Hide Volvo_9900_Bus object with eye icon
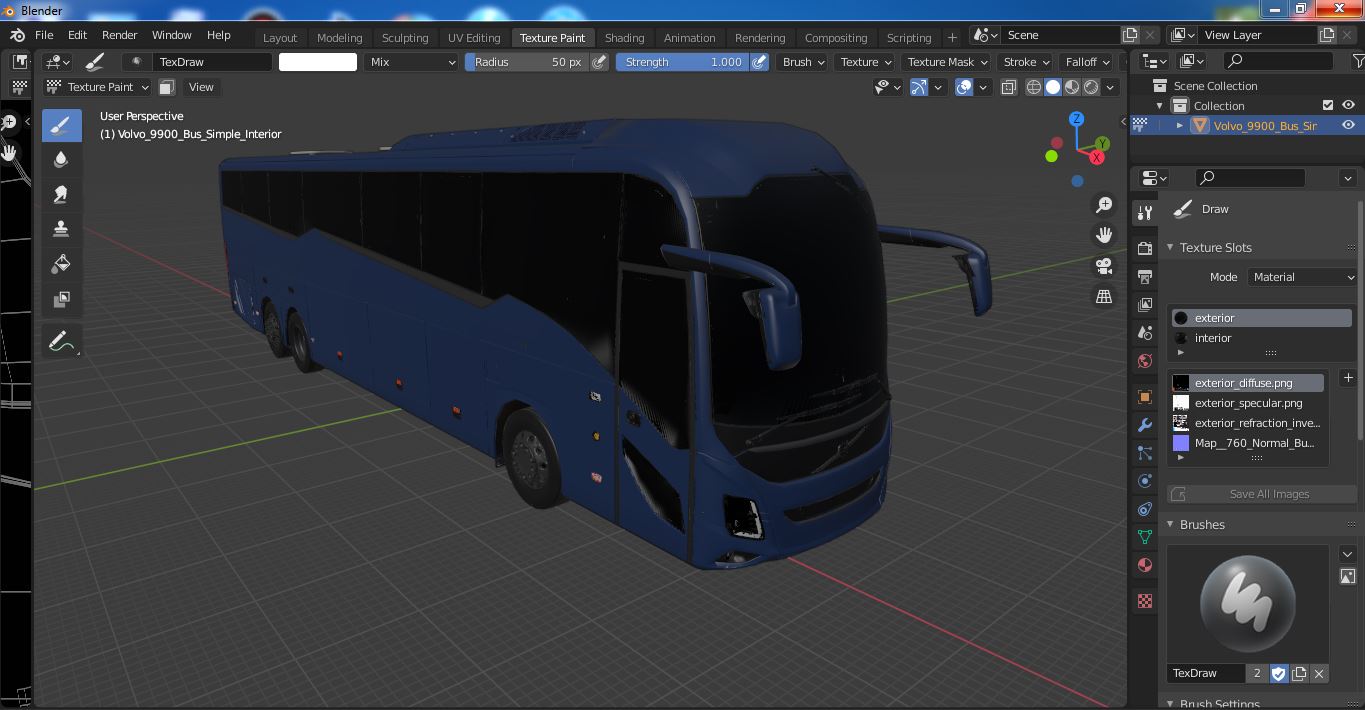1365x710 pixels. click(x=1348, y=125)
